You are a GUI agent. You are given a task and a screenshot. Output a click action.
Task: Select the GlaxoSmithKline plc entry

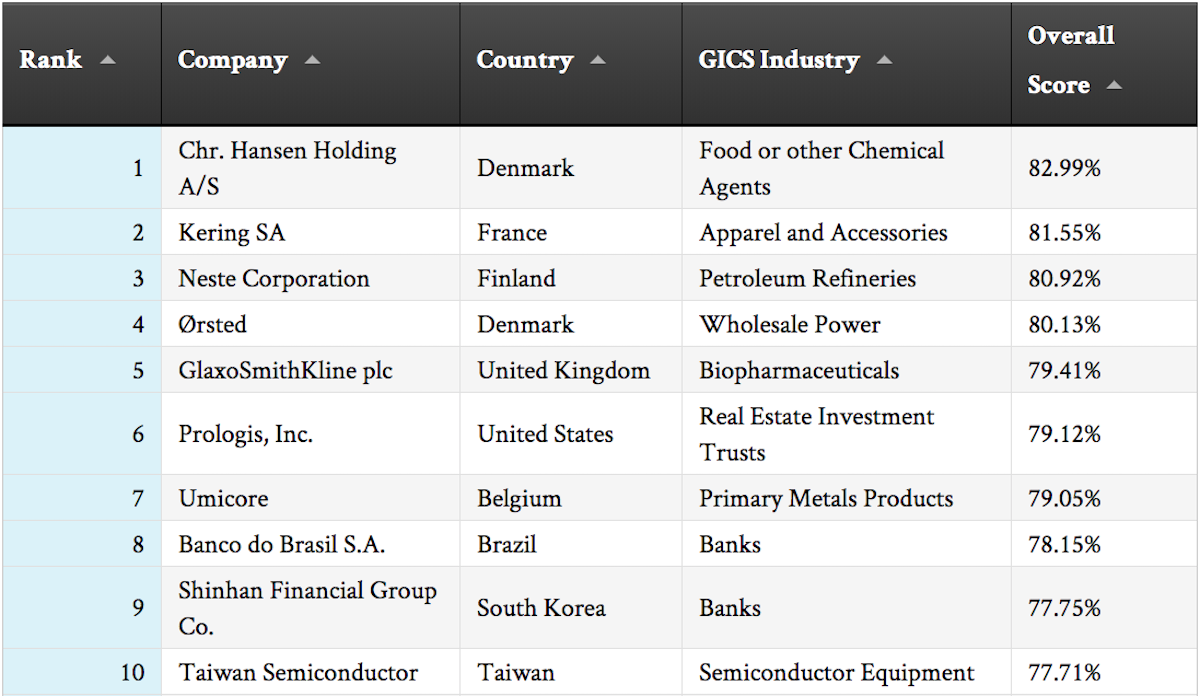(x=286, y=370)
